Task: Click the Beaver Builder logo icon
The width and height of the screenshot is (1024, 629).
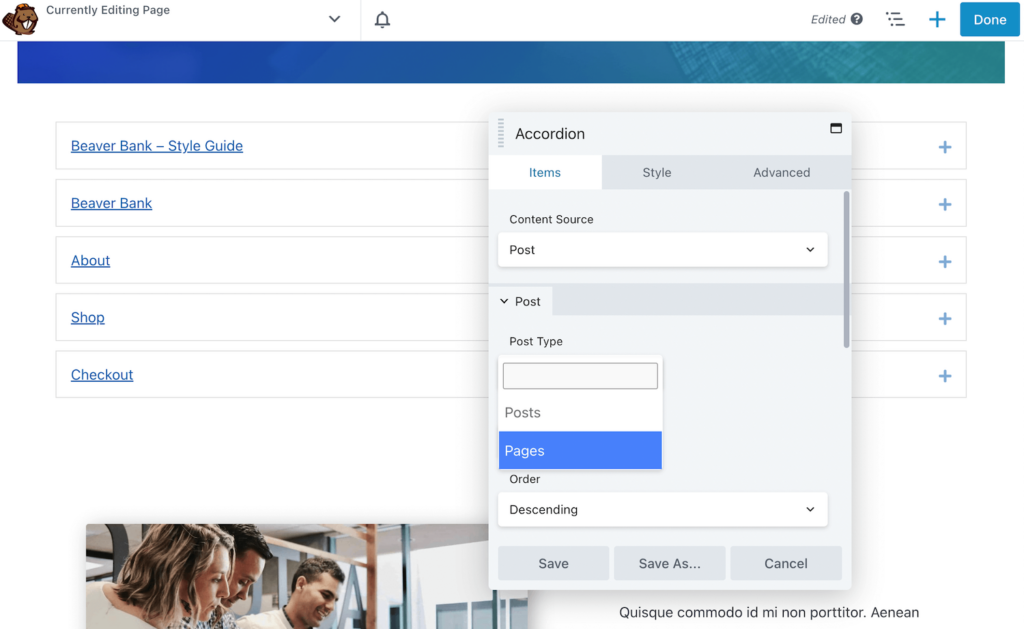Action: coord(20,19)
